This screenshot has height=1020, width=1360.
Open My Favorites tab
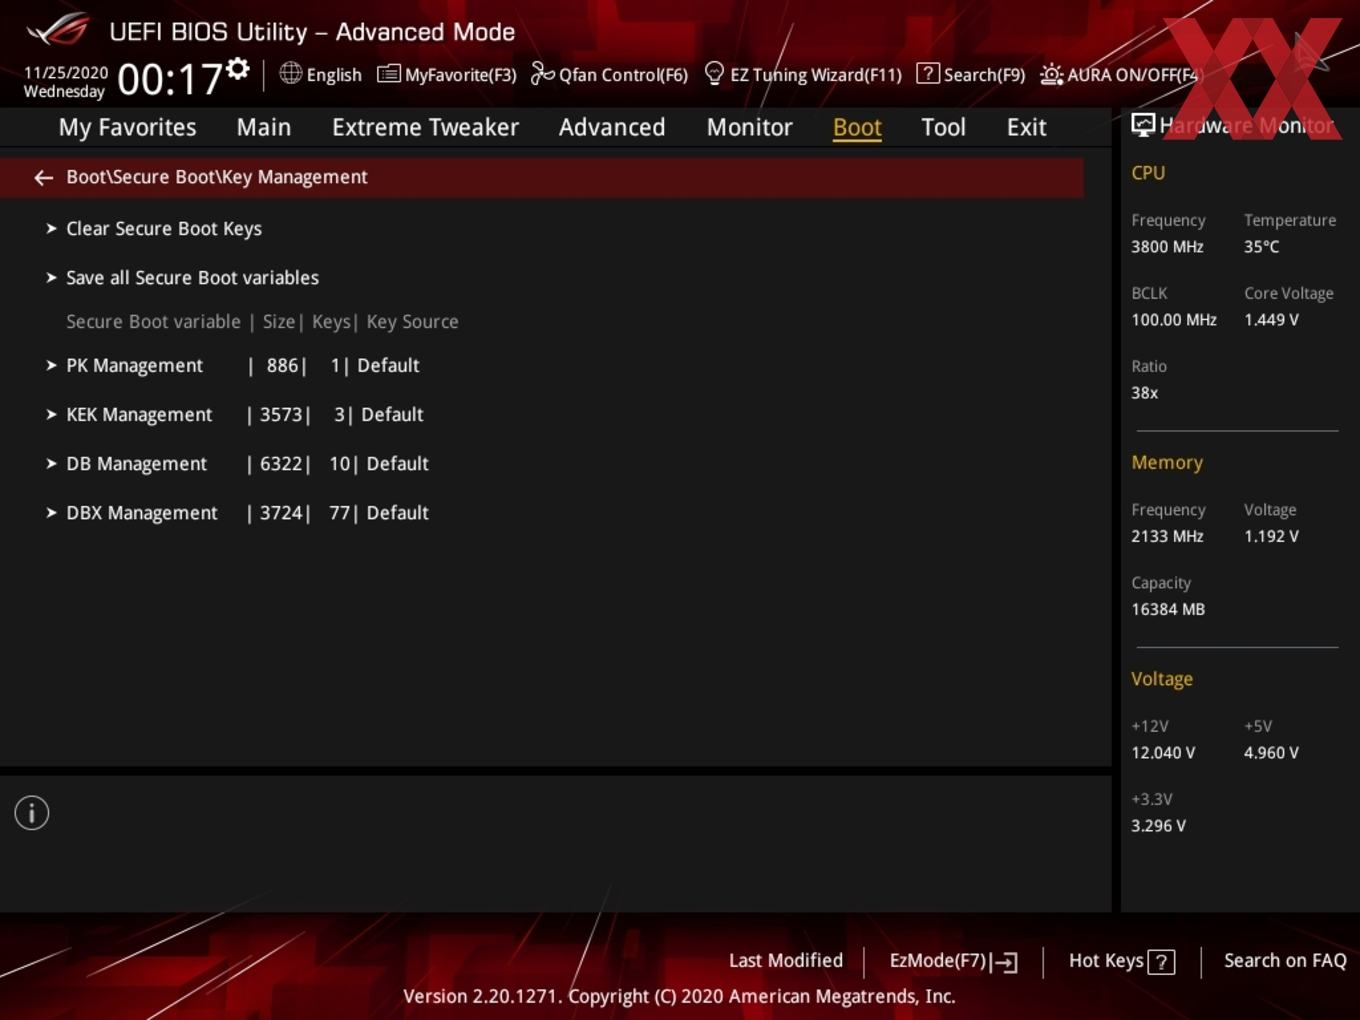coord(127,127)
